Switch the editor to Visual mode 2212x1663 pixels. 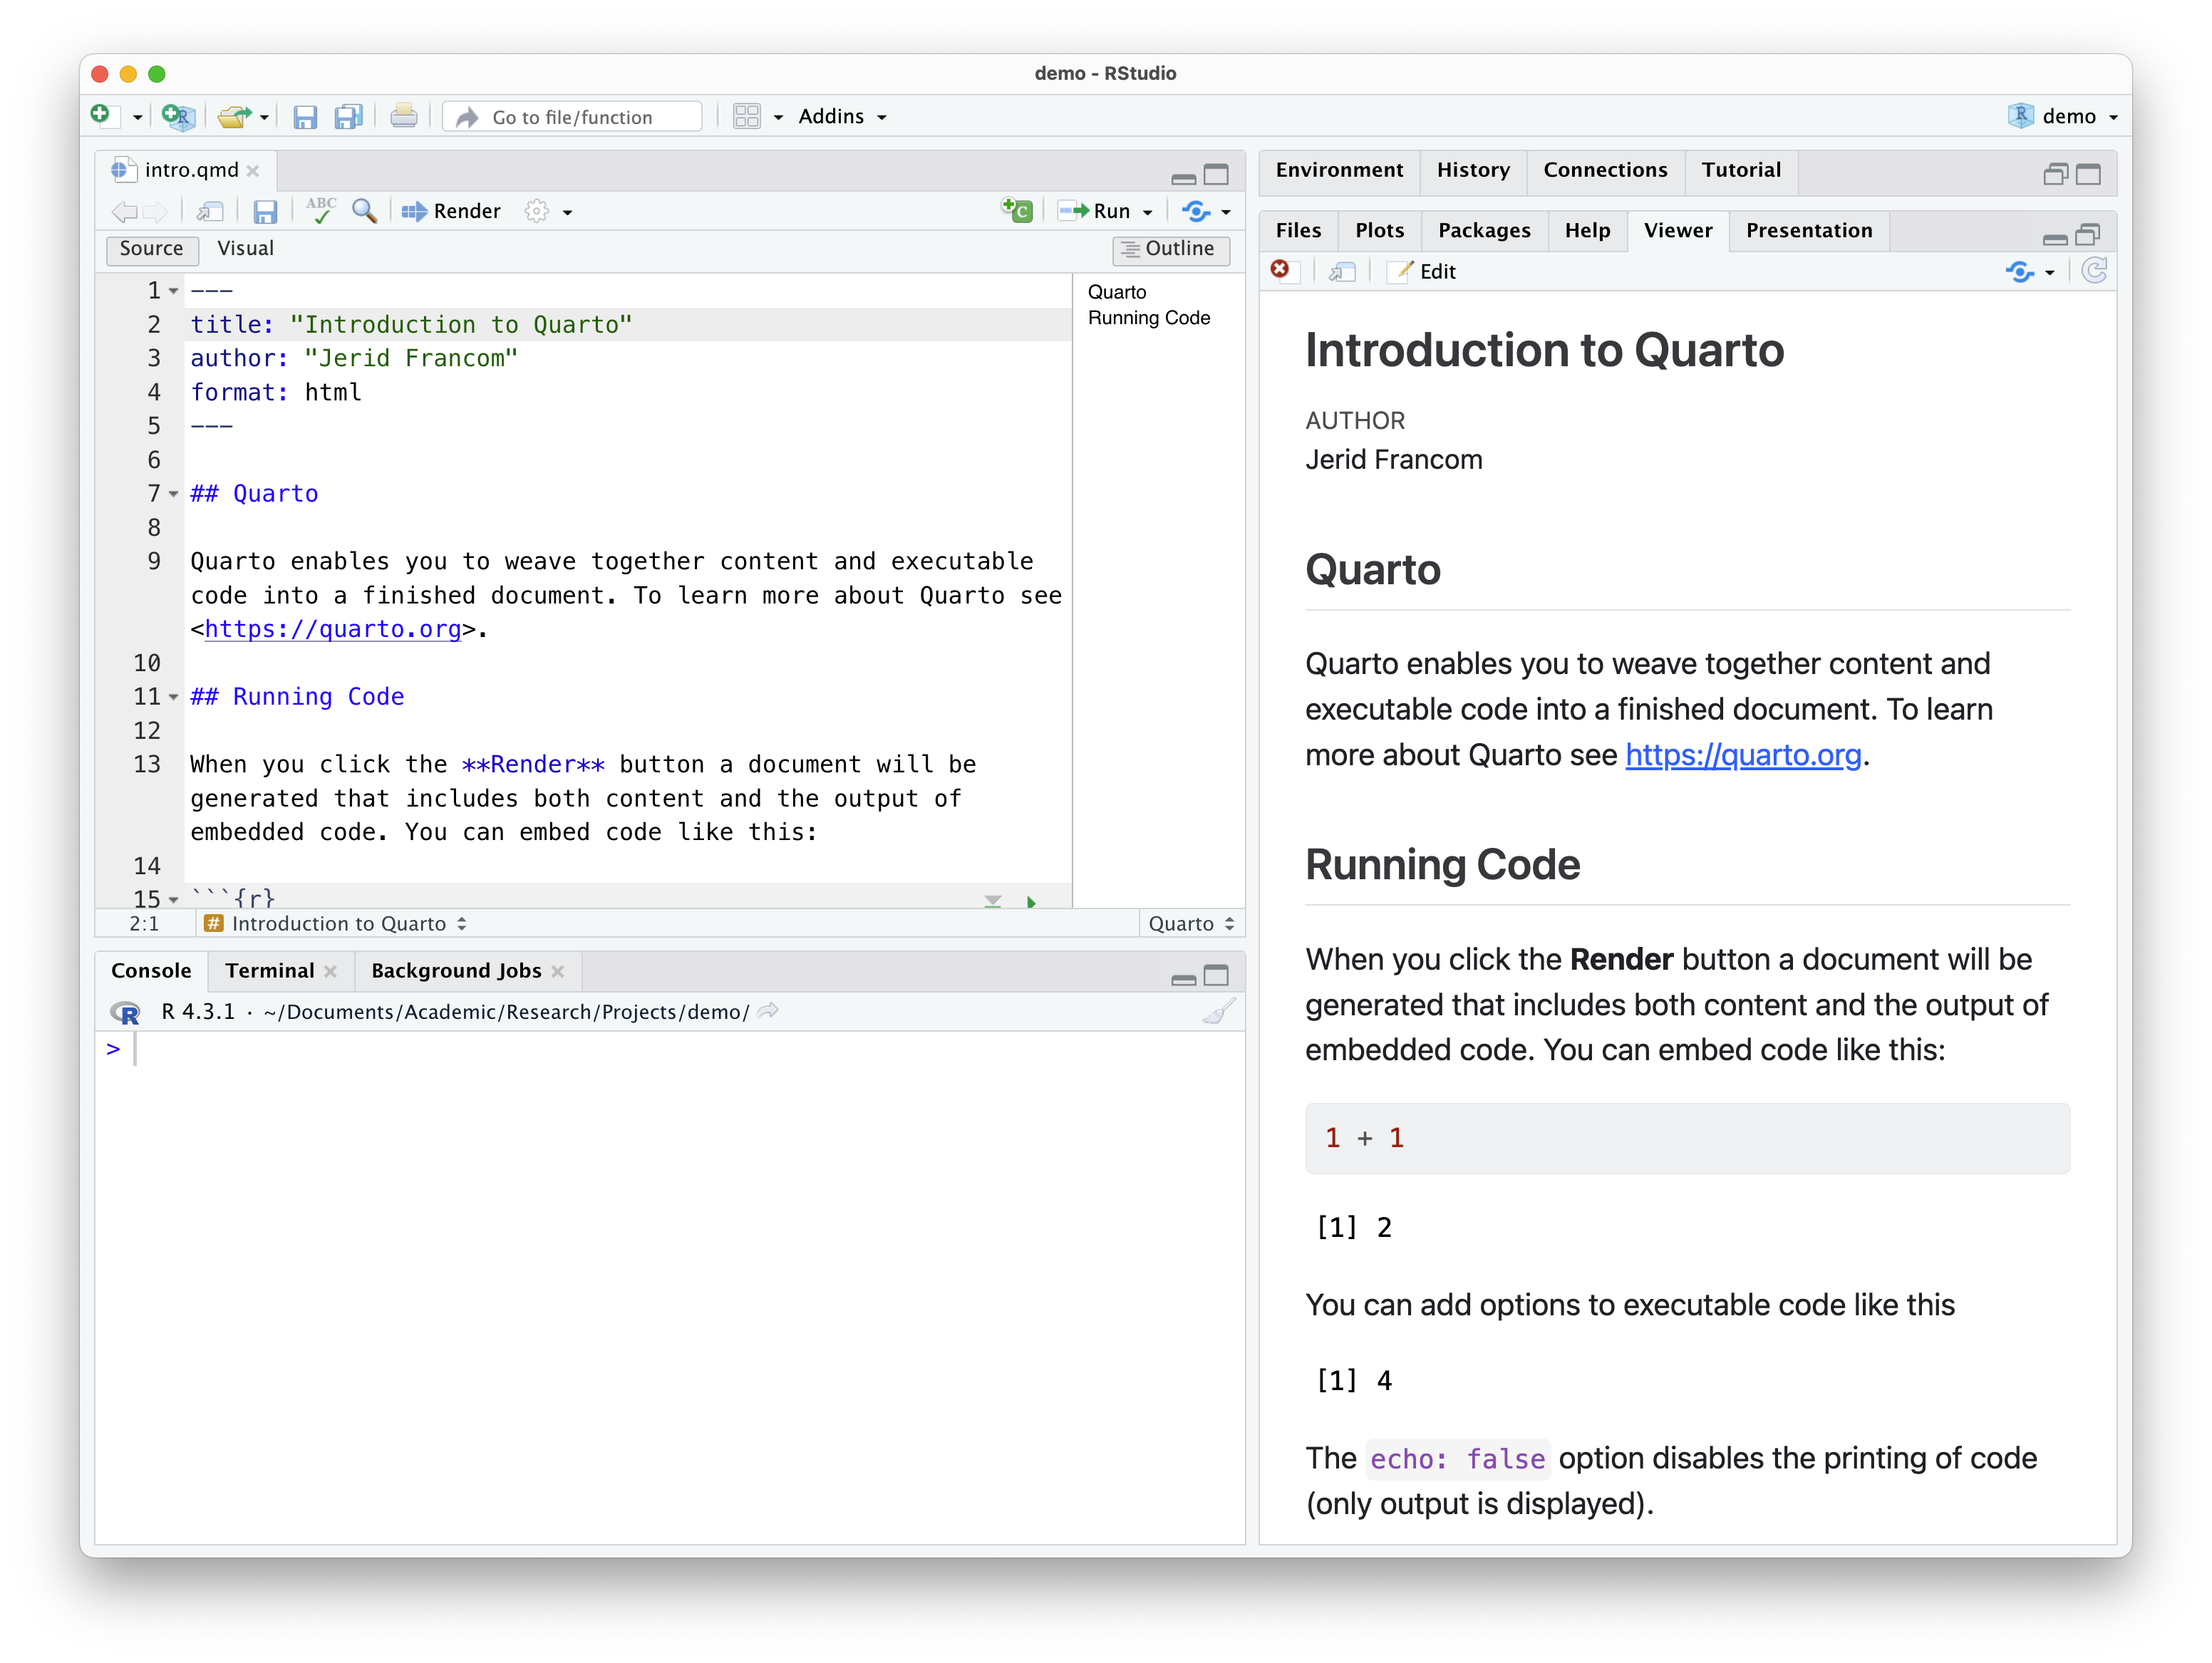(x=245, y=249)
